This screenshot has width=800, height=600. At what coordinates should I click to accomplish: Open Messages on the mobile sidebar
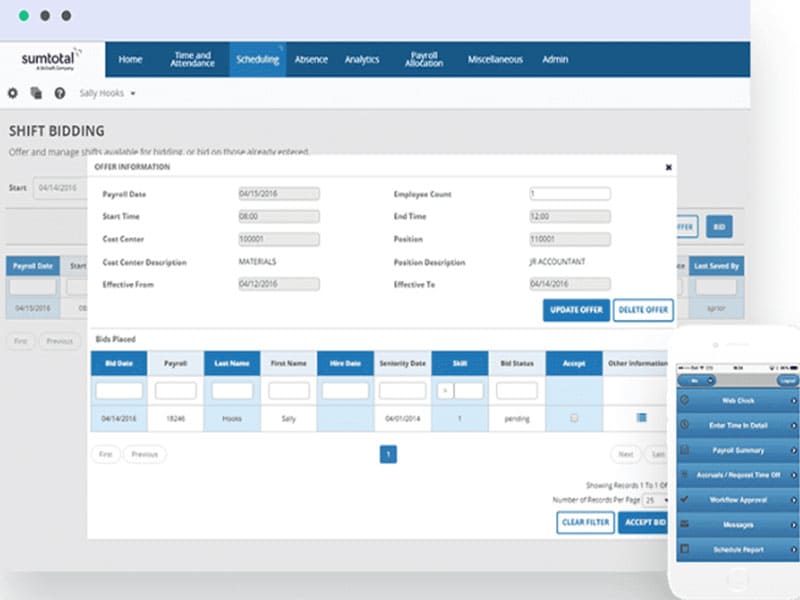(740, 524)
